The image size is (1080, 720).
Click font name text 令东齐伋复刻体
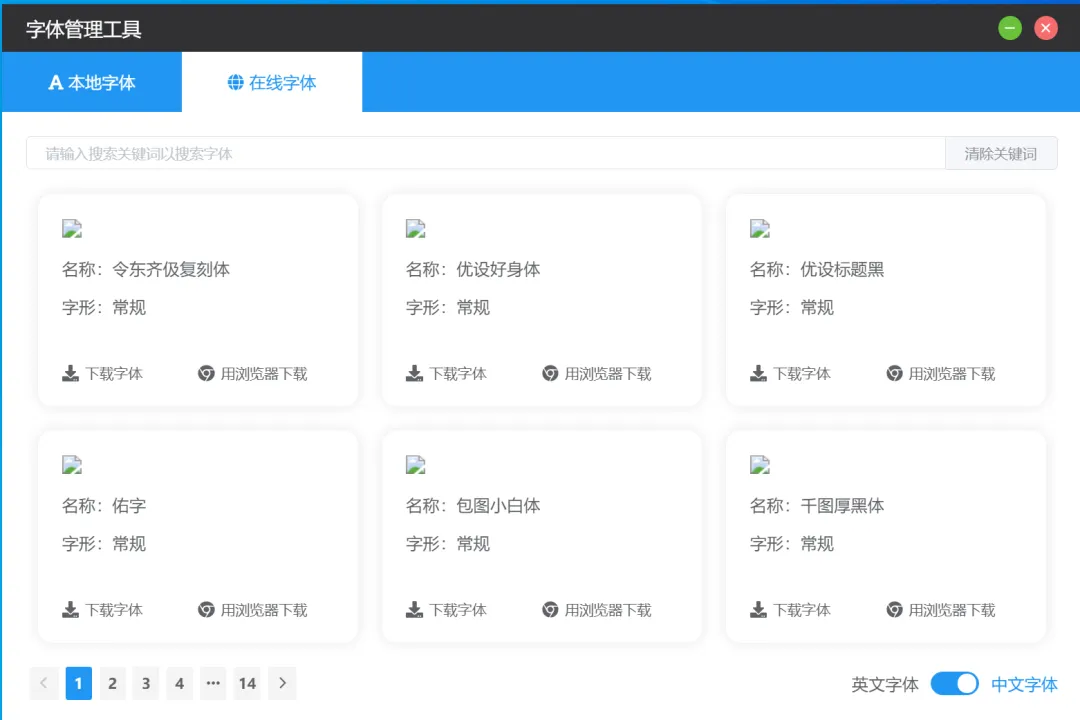click(171, 269)
